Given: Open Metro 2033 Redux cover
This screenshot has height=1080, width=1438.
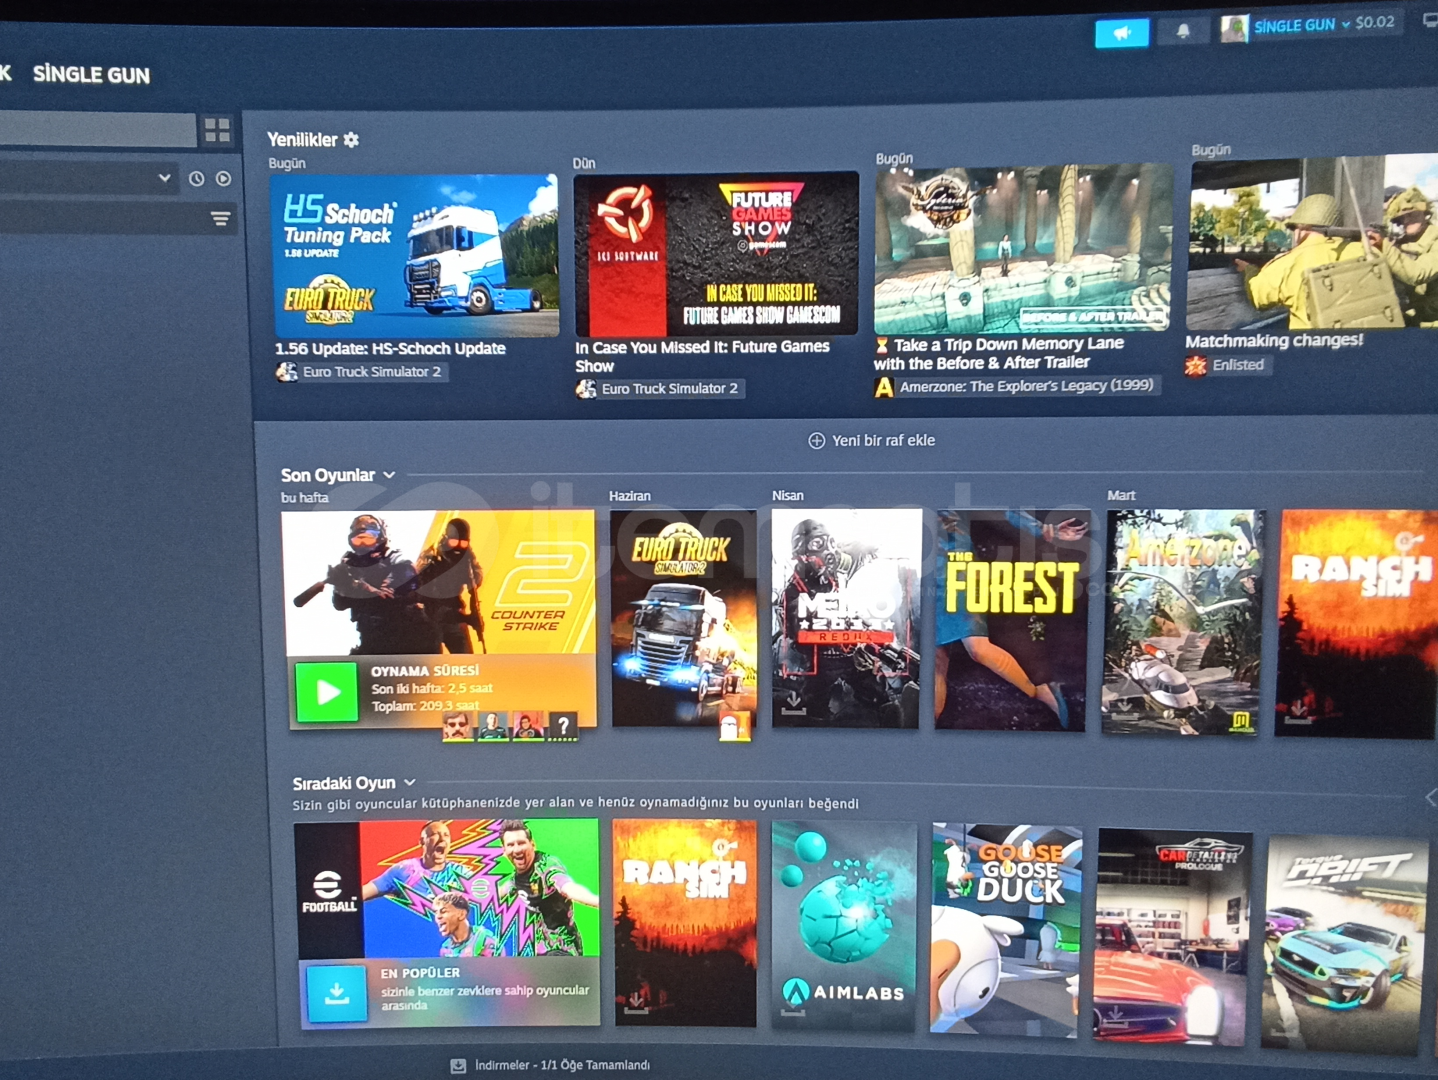Looking at the screenshot, I should click(846, 619).
